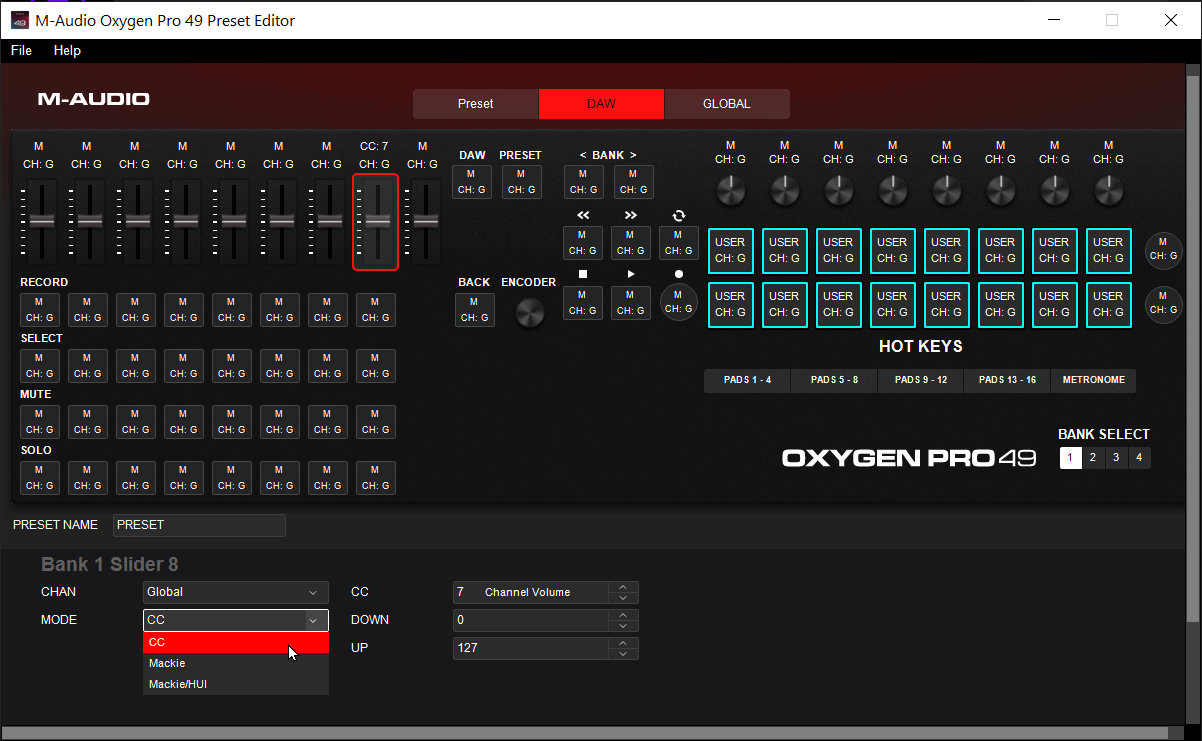The height and width of the screenshot is (741, 1202).
Task: Select the ENCODER knob
Action: point(529,313)
